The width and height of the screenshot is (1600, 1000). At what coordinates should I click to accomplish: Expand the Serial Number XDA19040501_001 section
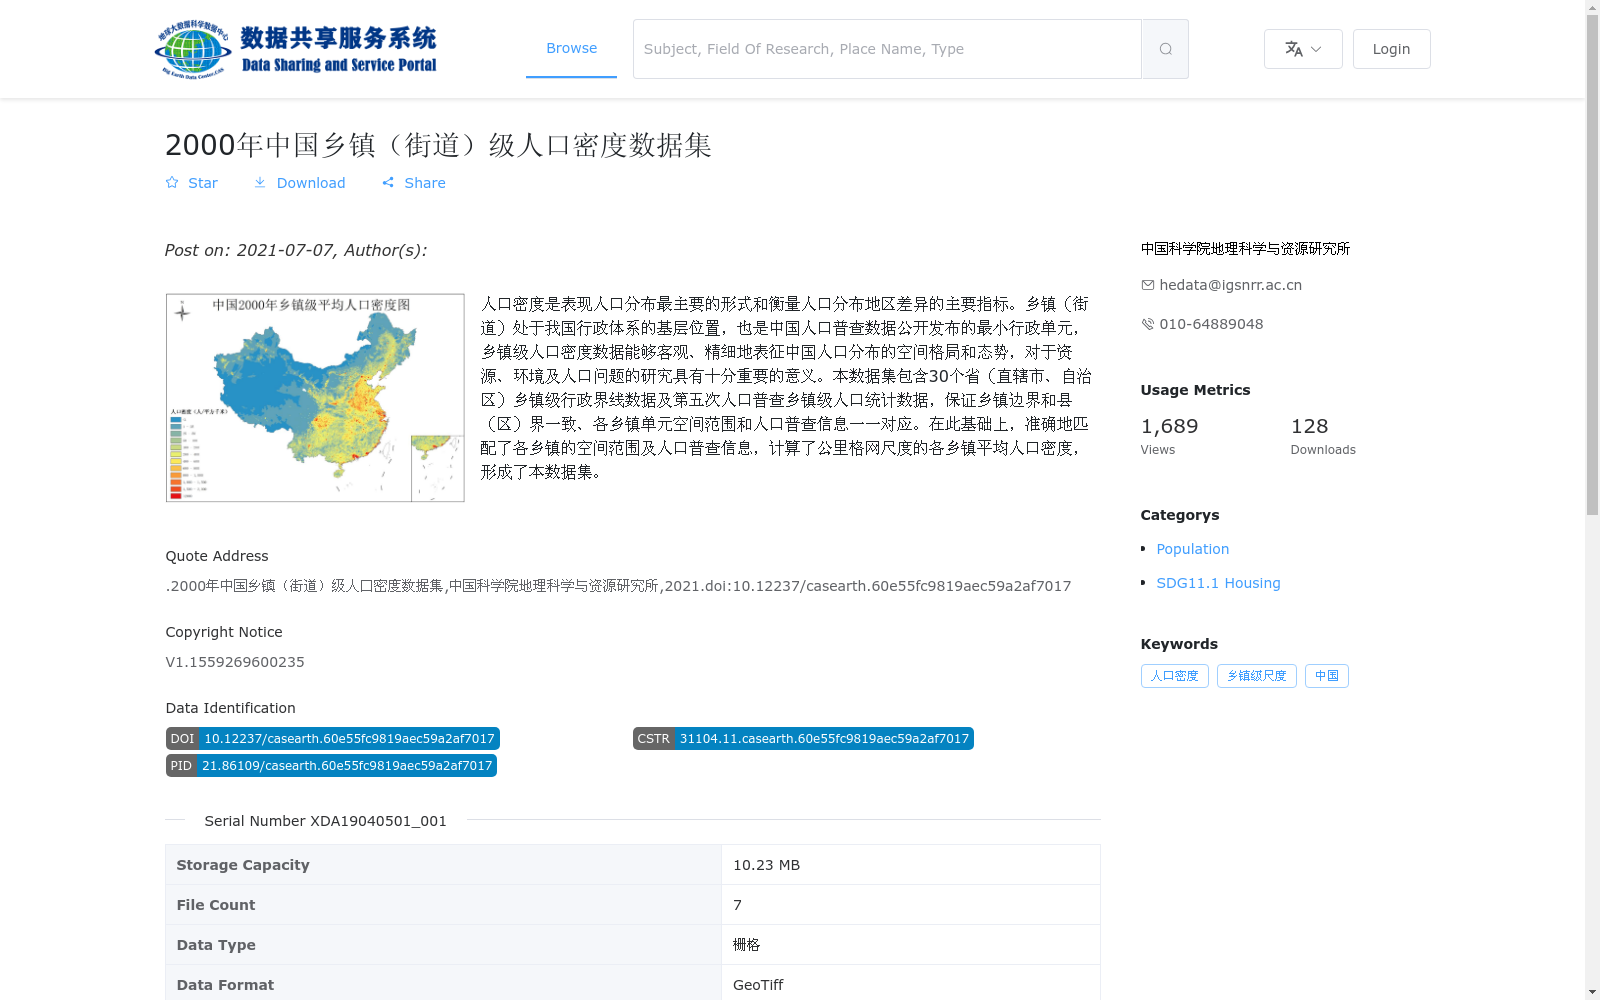pyautogui.click(x=324, y=820)
